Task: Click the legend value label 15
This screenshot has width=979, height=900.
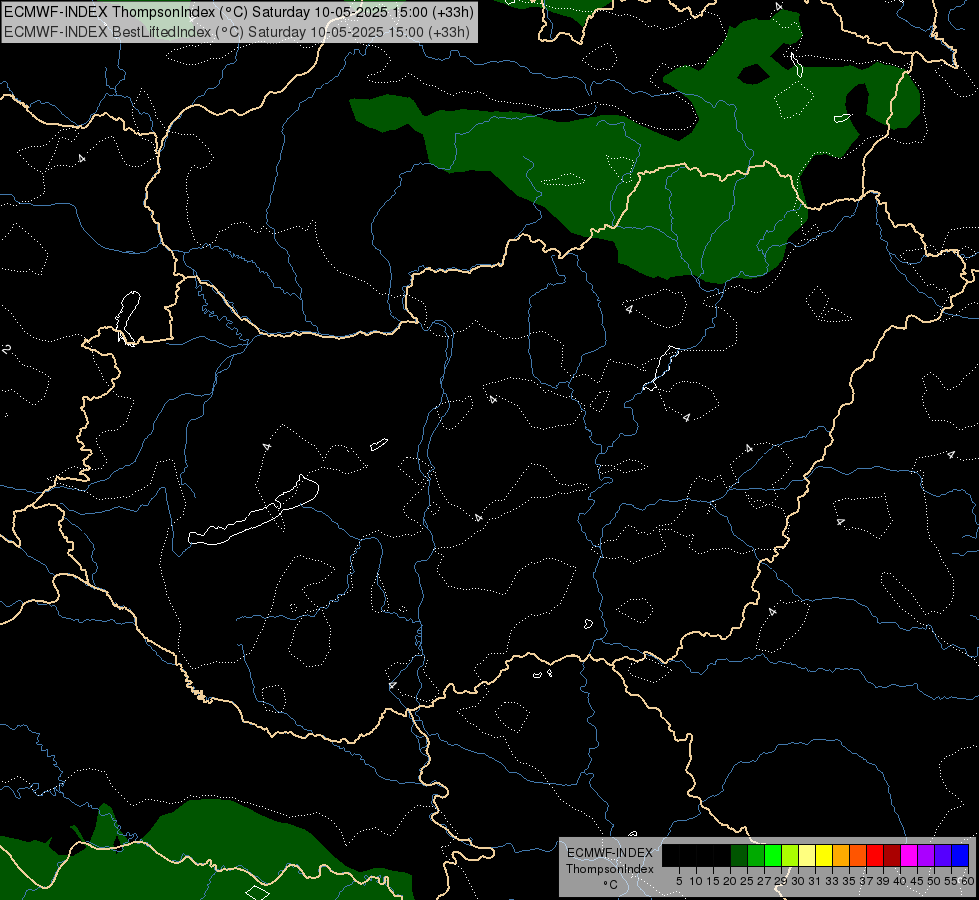Action: 714,881
